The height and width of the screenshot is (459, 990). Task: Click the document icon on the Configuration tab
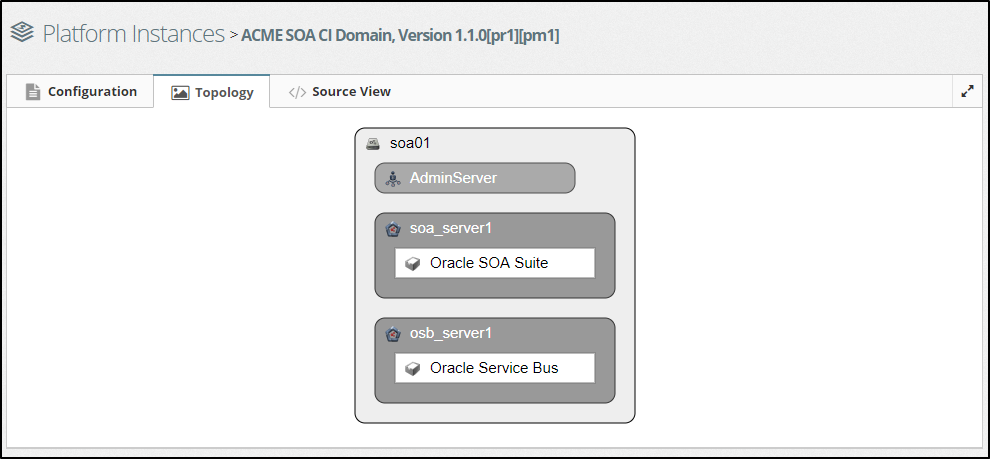(33, 91)
